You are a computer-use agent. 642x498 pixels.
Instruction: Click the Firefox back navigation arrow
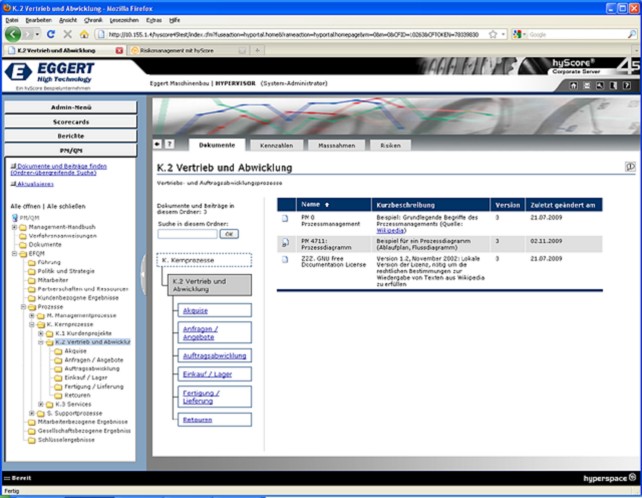click(x=13, y=34)
